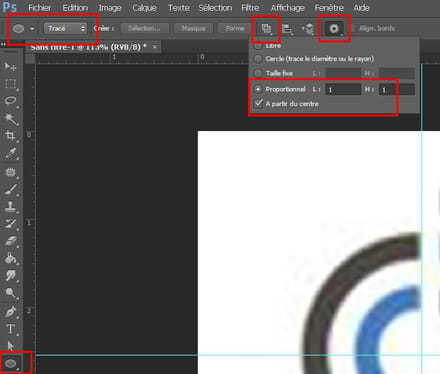This screenshot has height=374, width=440.
Task: Open the gear geometry options dropdown
Action: 334,29
